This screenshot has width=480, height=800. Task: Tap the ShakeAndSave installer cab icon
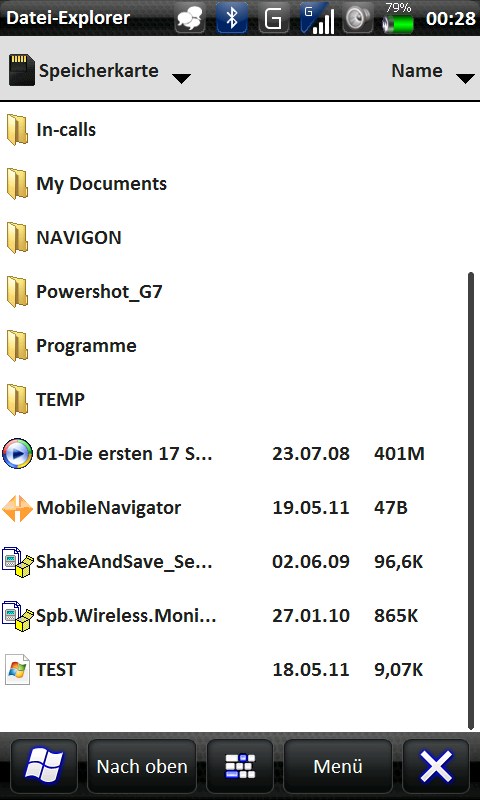17,562
